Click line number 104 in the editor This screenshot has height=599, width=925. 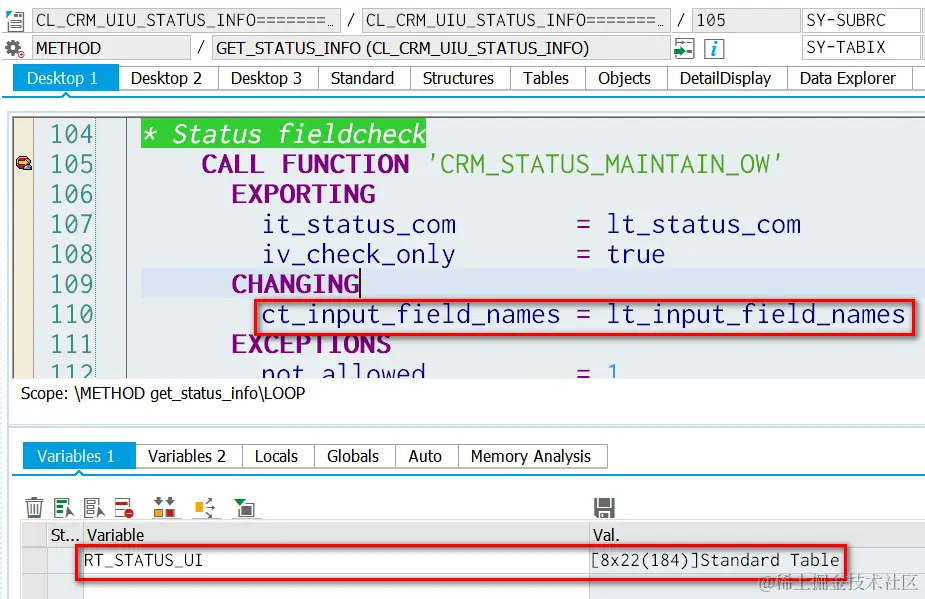pyautogui.click(x=71, y=134)
